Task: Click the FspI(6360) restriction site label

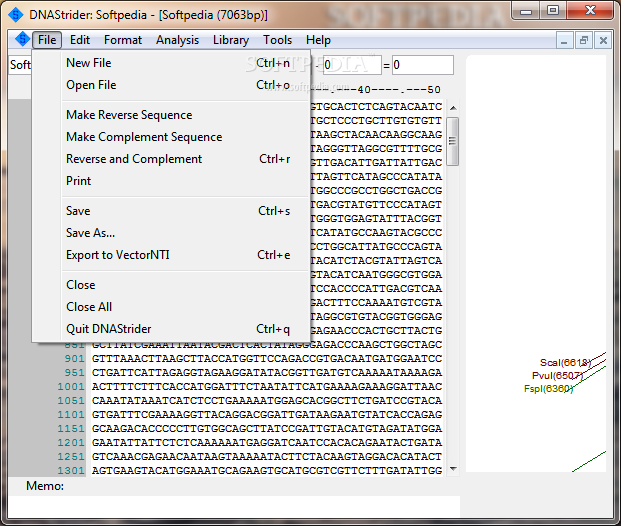Action: (x=549, y=389)
